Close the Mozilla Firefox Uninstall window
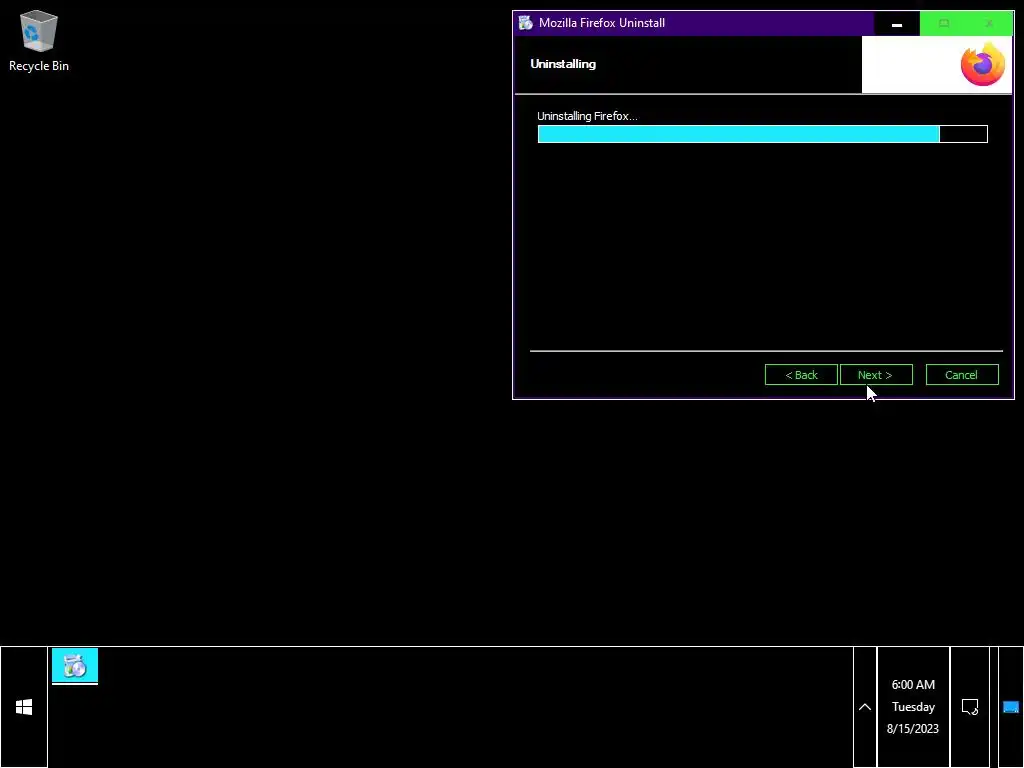Screen dimensions: 1024x768 (x=989, y=24)
